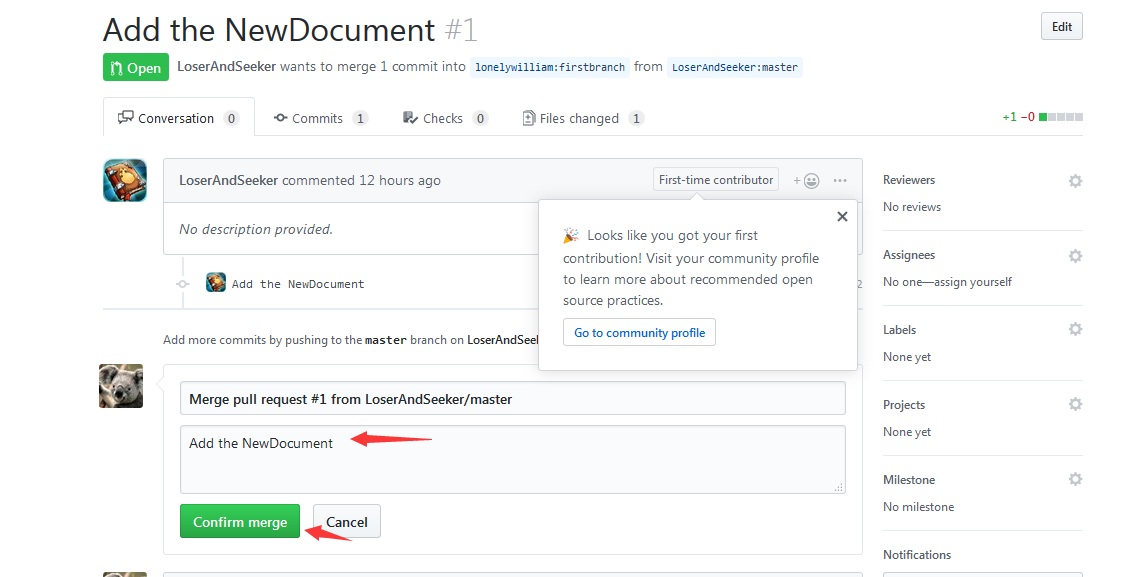Open the Projects gear settings
1141x577 pixels.
coord(1075,404)
